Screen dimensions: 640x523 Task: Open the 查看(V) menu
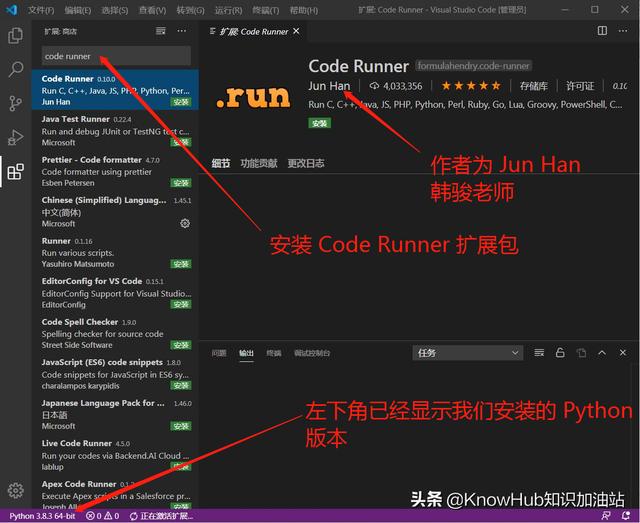click(x=152, y=10)
